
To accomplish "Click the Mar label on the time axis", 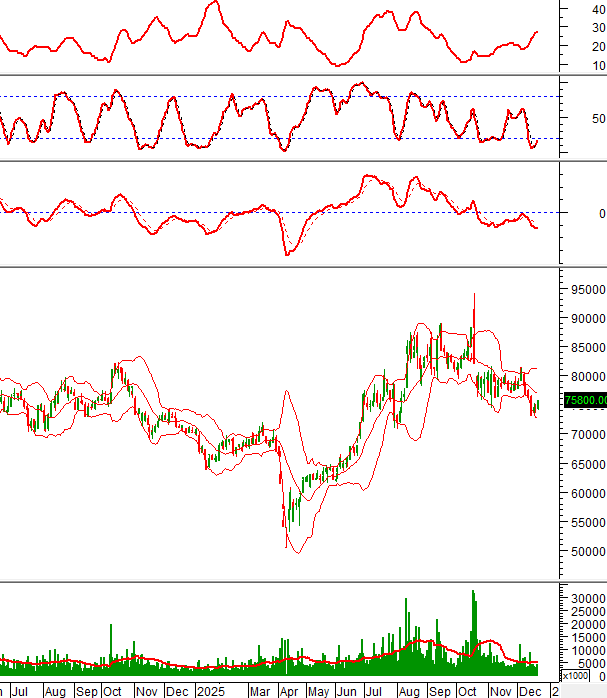I will tap(259, 691).
